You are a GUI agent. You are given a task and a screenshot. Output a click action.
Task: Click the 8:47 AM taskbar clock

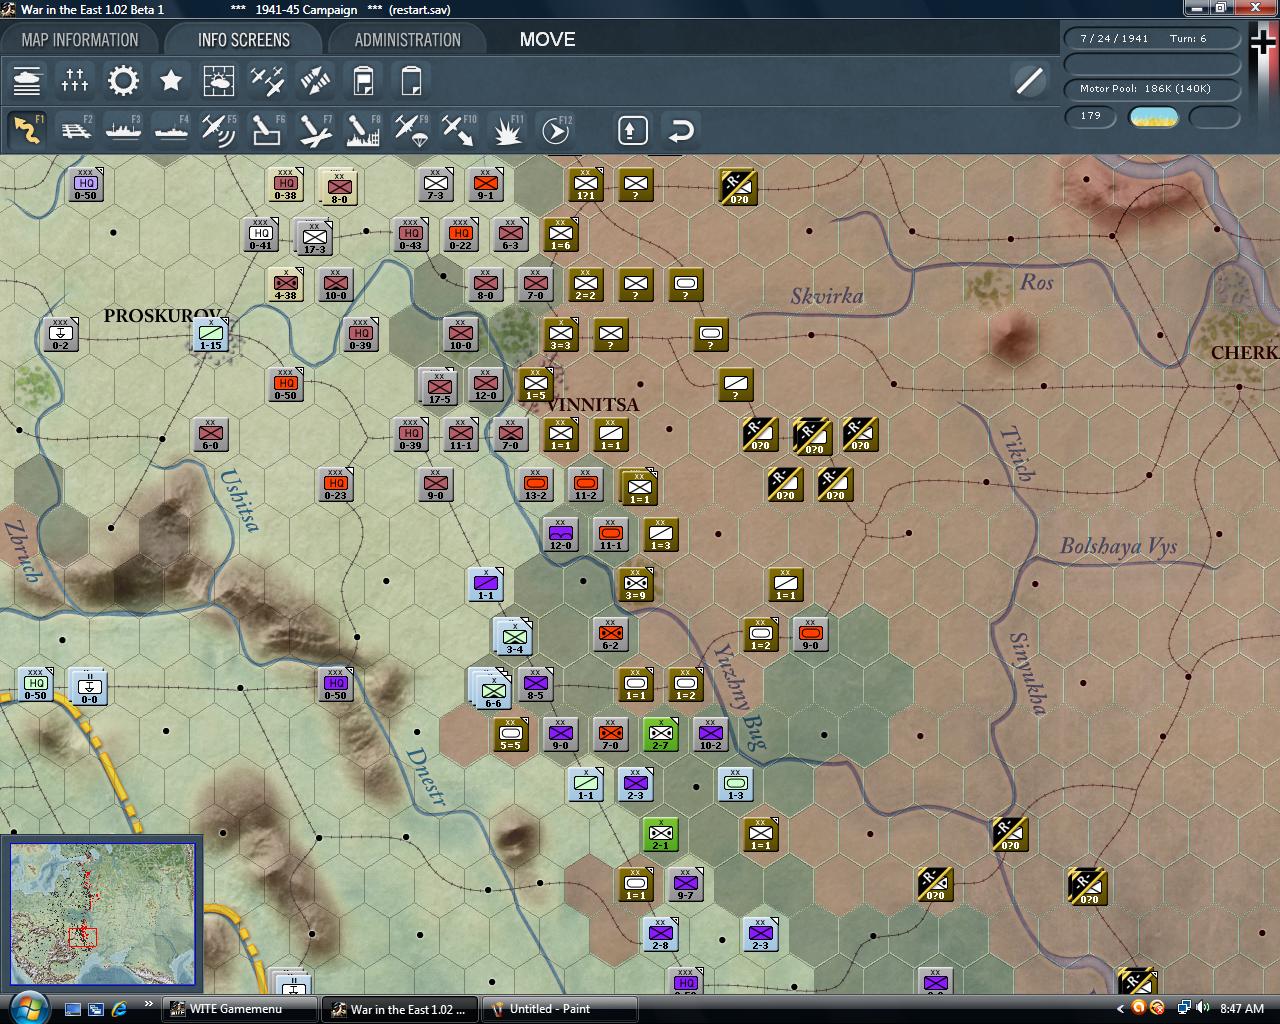(1242, 1009)
